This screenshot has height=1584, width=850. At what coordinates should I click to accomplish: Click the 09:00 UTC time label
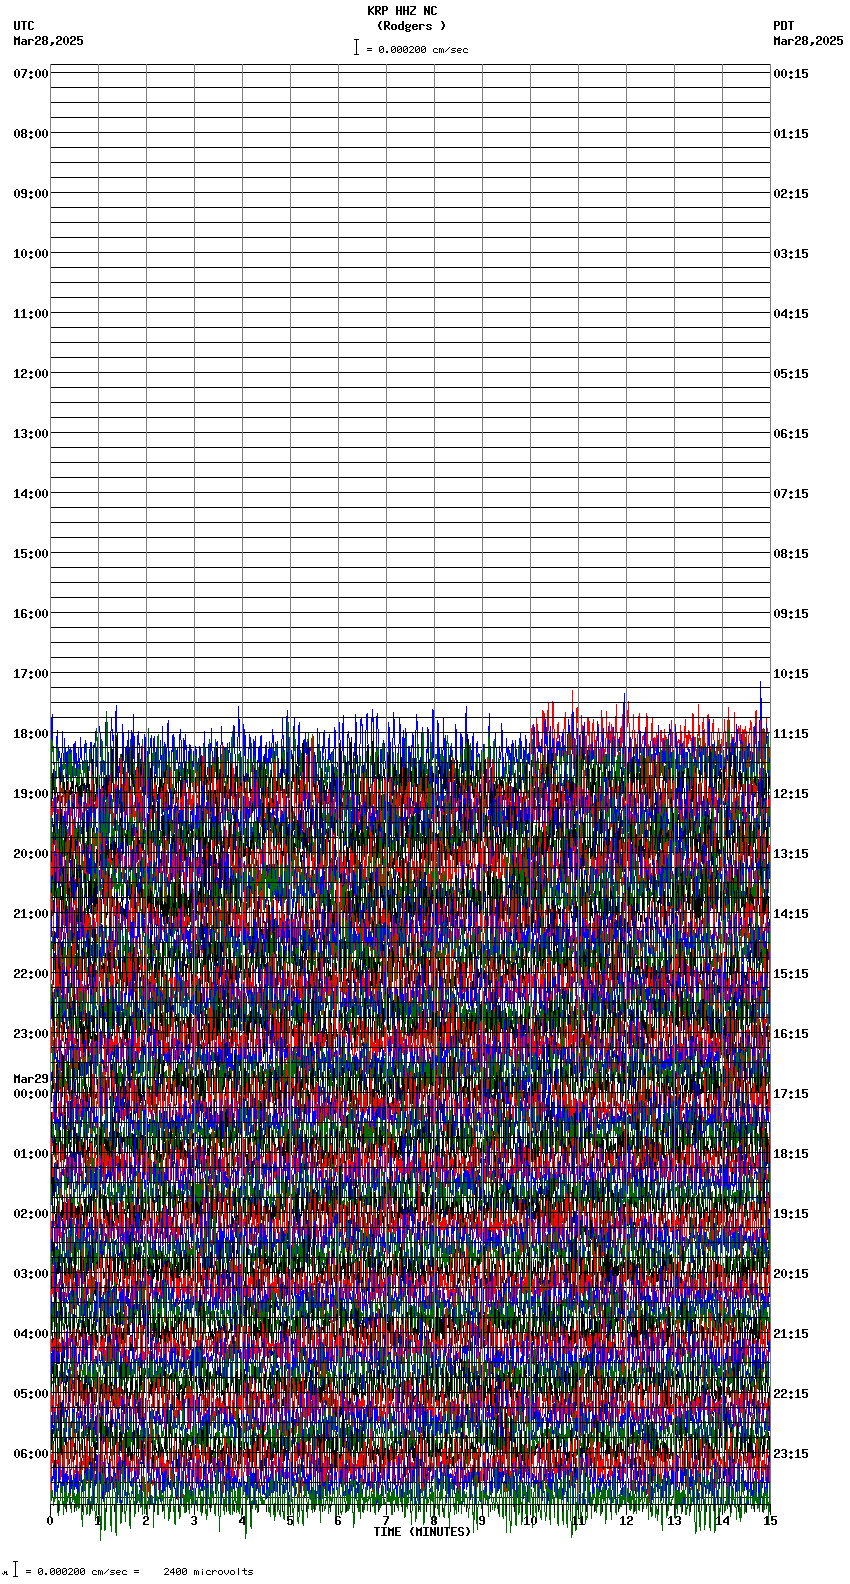pos(31,194)
